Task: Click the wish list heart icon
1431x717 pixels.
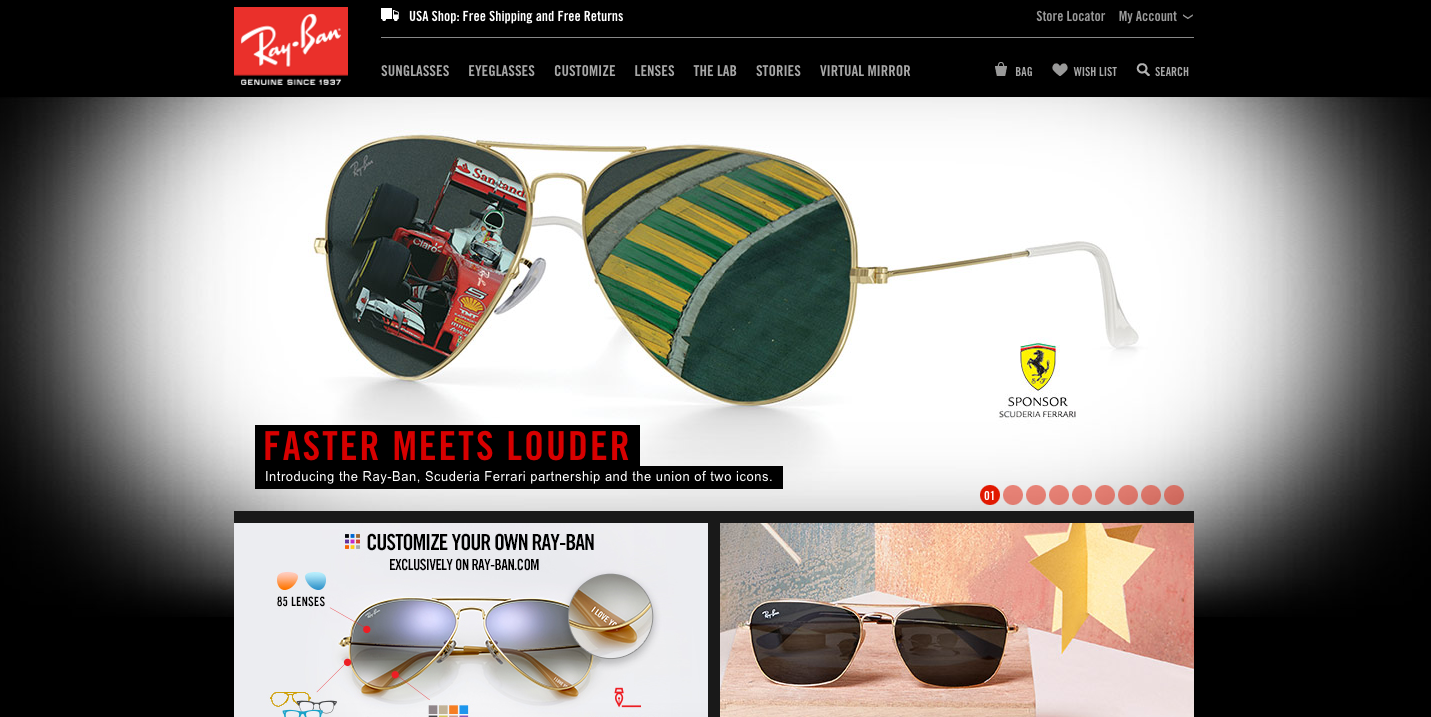Action: pos(1060,70)
